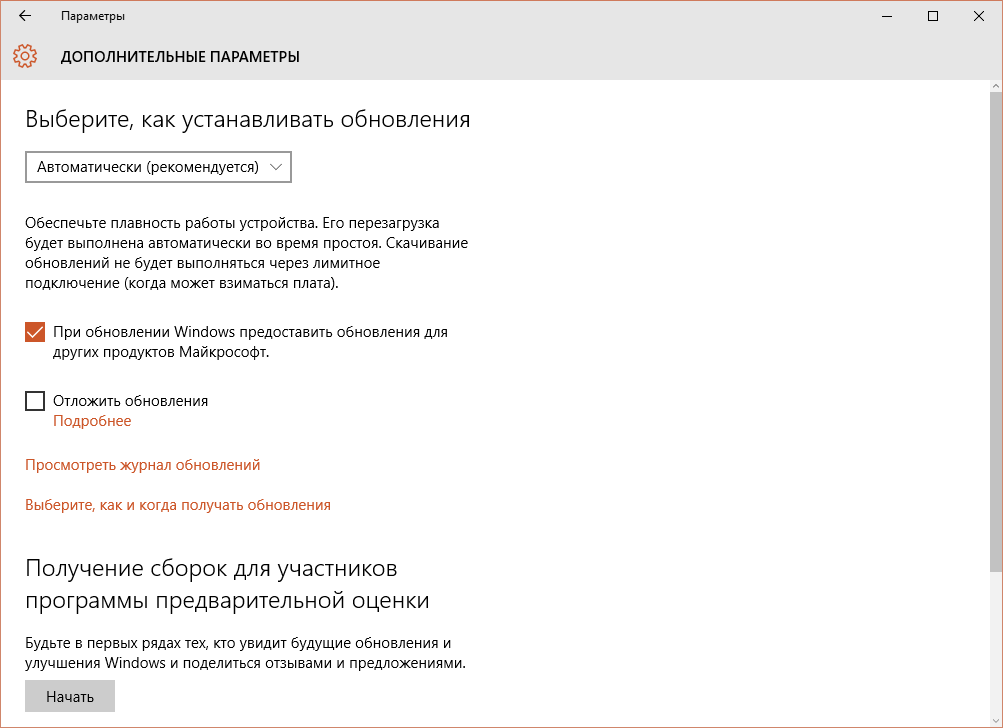Enable the Отложить обновления checkbox
This screenshot has height=728, width=1003.
tap(35, 401)
